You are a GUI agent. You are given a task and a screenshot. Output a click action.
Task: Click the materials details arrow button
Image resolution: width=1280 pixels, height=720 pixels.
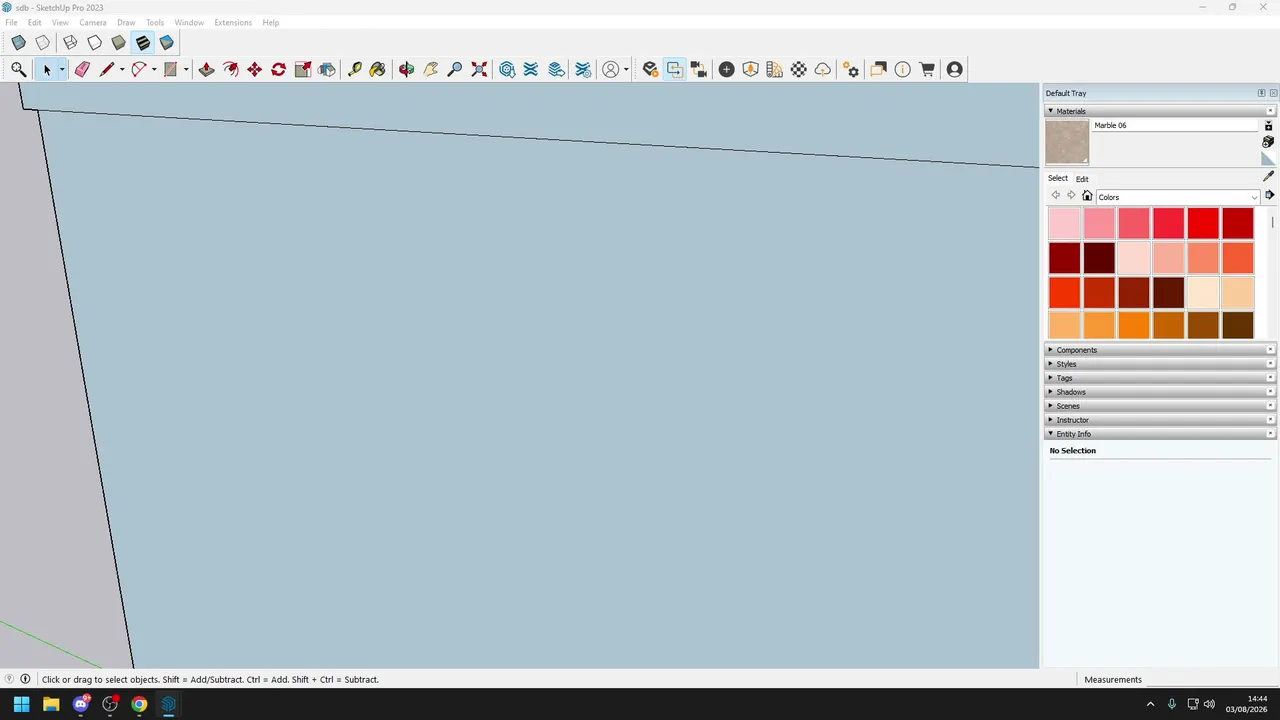pyautogui.click(x=1269, y=196)
